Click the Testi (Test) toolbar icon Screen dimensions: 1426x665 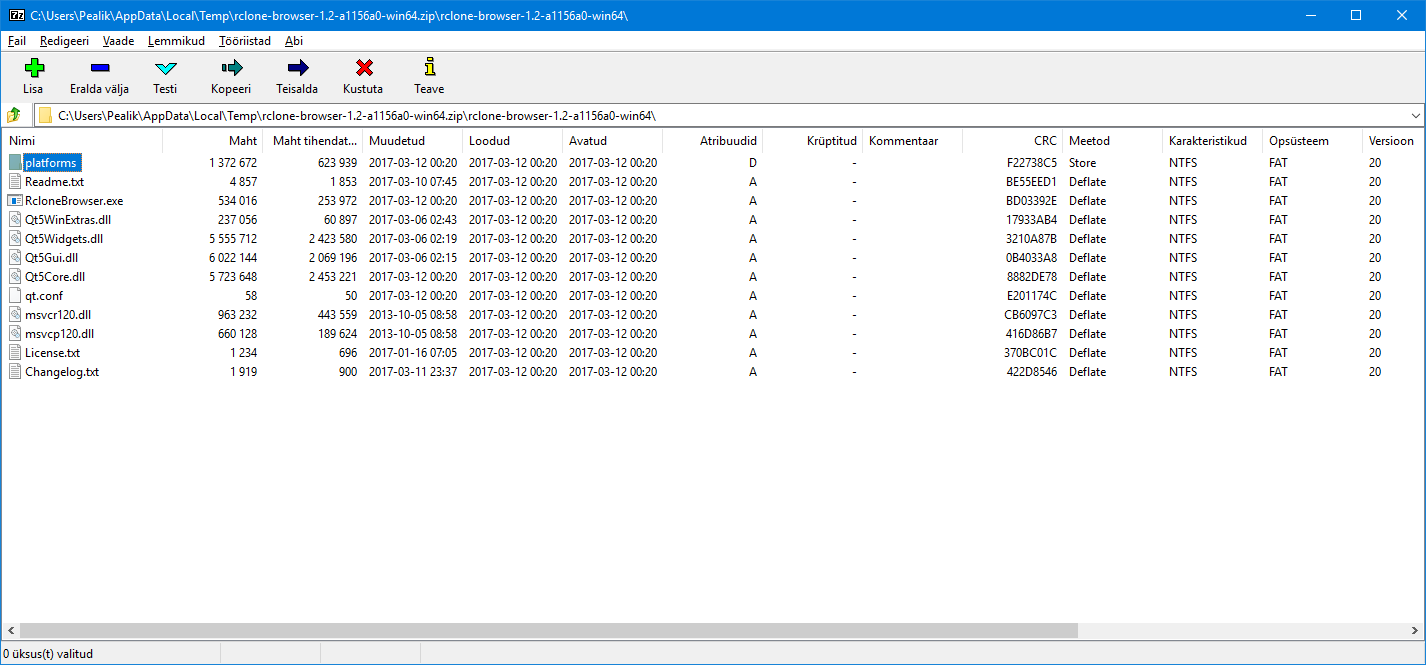pyautogui.click(x=165, y=68)
